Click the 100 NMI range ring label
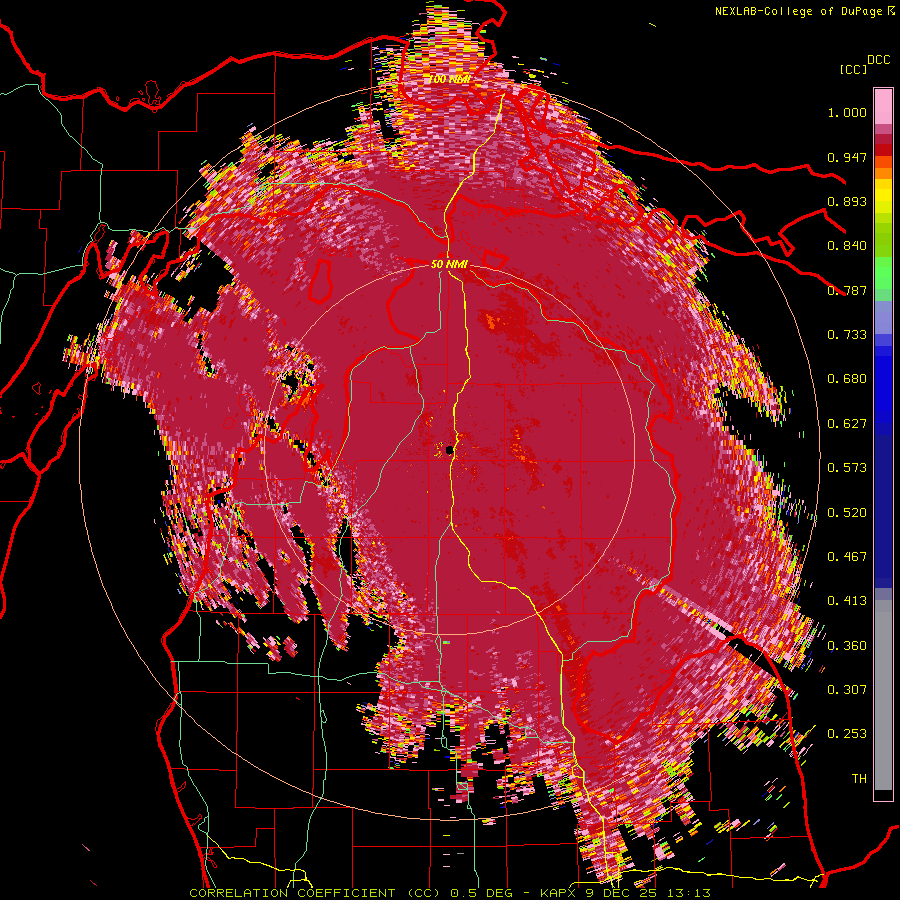 (449, 79)
